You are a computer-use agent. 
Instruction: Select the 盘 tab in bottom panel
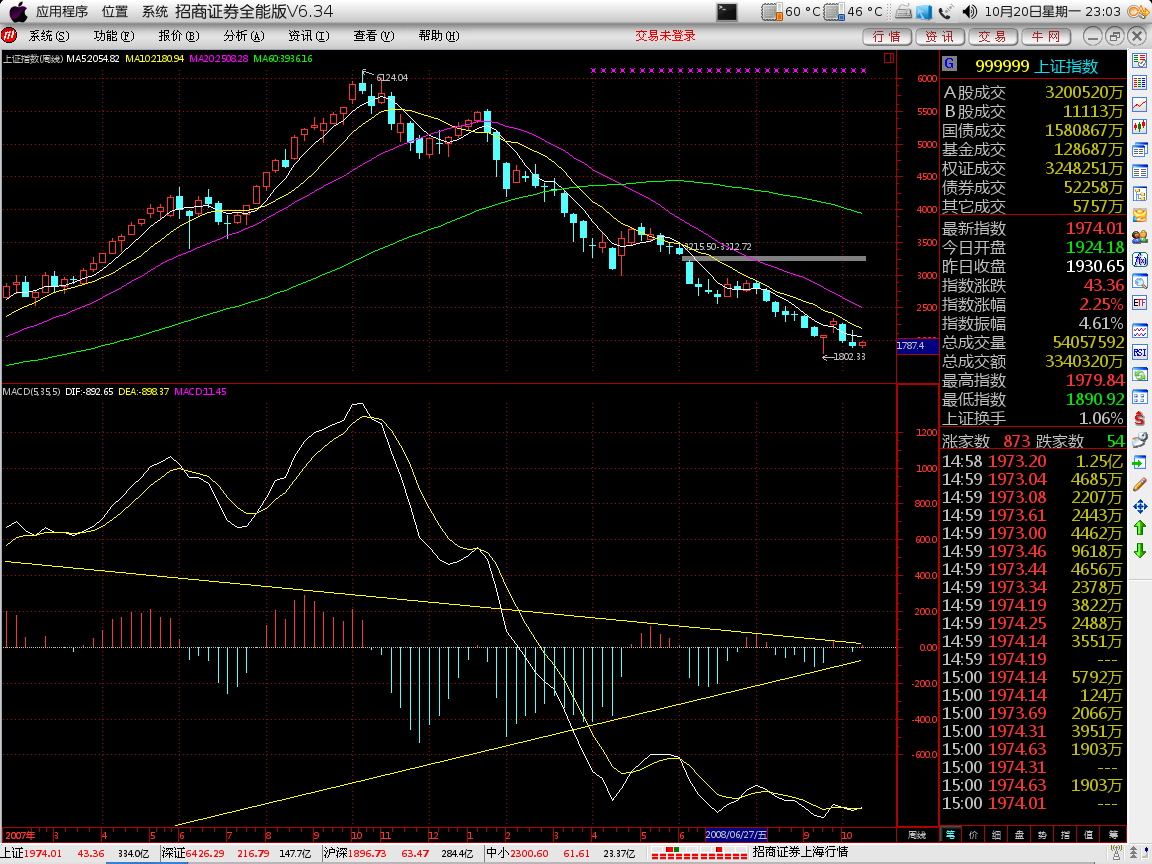point(1019,835)
